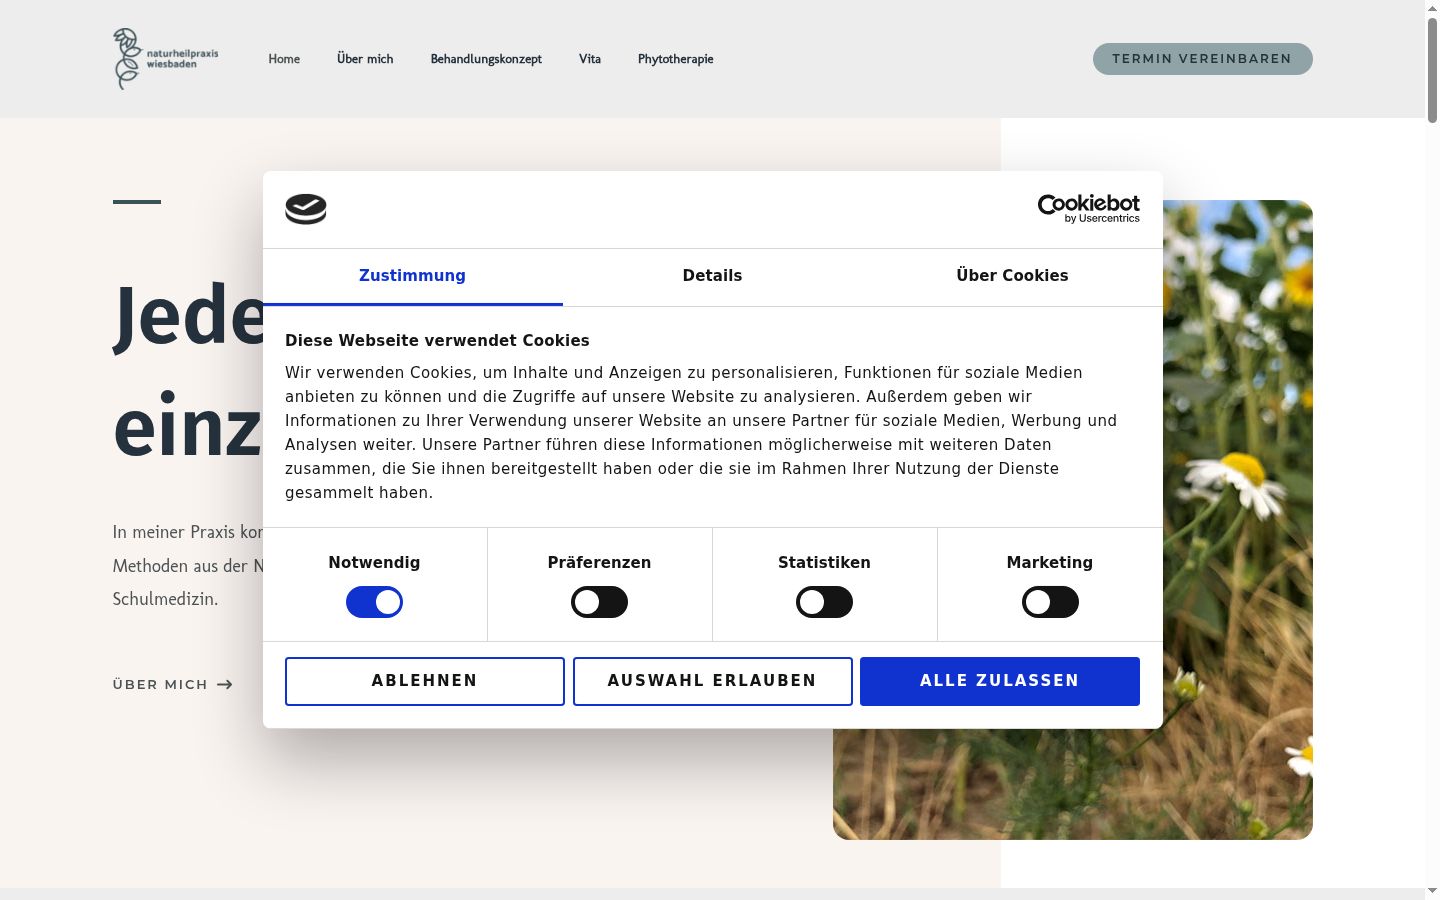Screen dimensions: 1440x900
Task: Click the TERMIN VEREINBAREN button
Action: pyautogui.click(x=1202, y=59)
